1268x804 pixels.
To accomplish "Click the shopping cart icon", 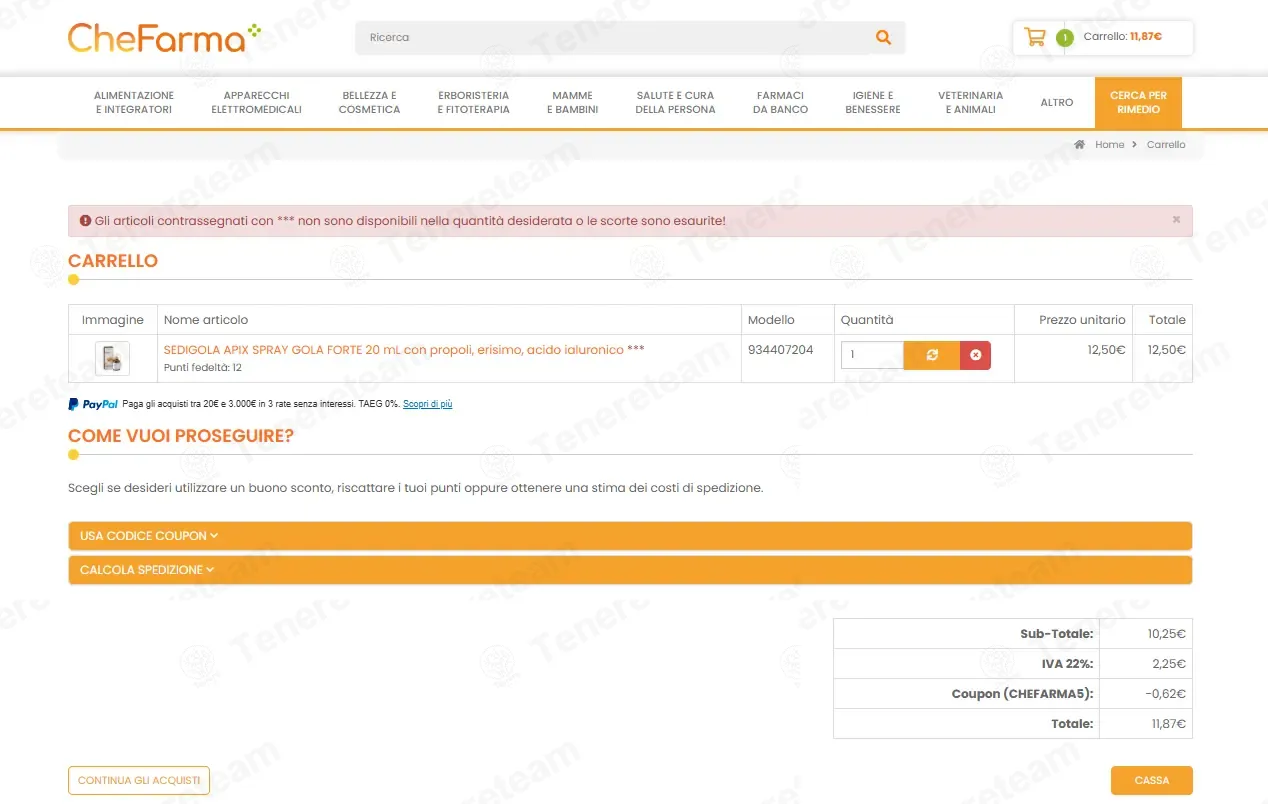I will tap(1035, 38).
